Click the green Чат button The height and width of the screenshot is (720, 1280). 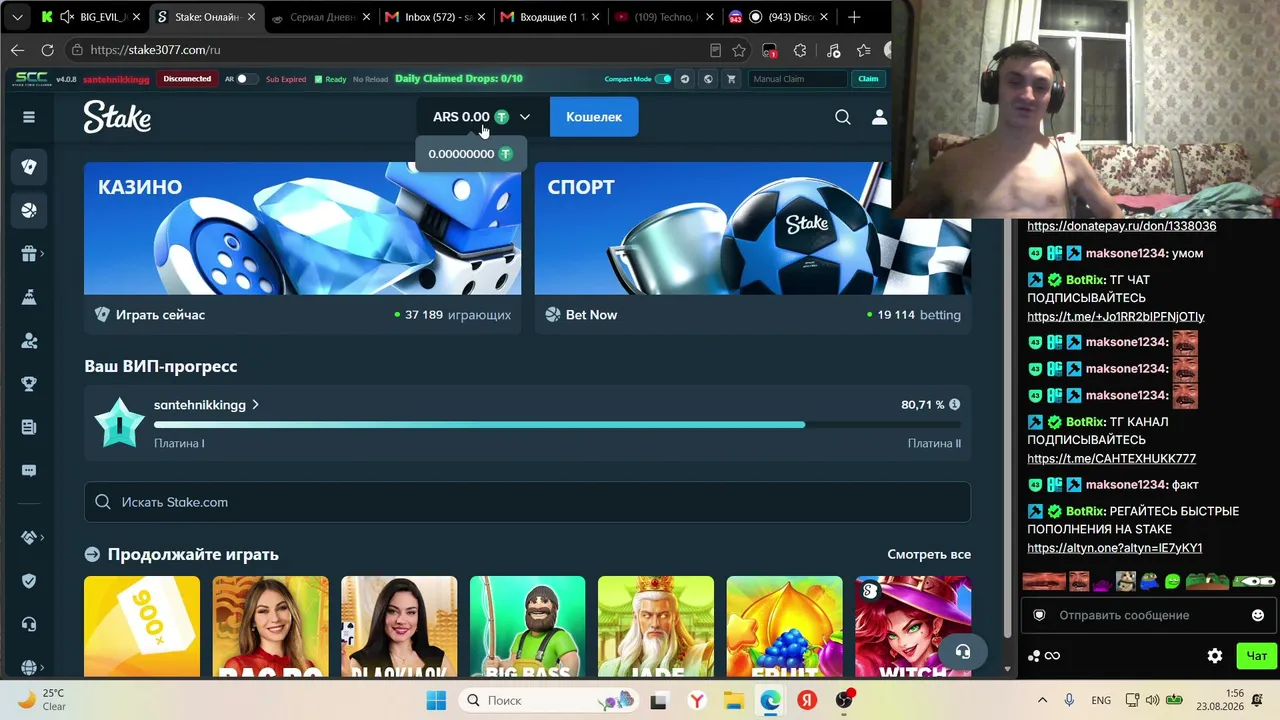(1257, 656)
